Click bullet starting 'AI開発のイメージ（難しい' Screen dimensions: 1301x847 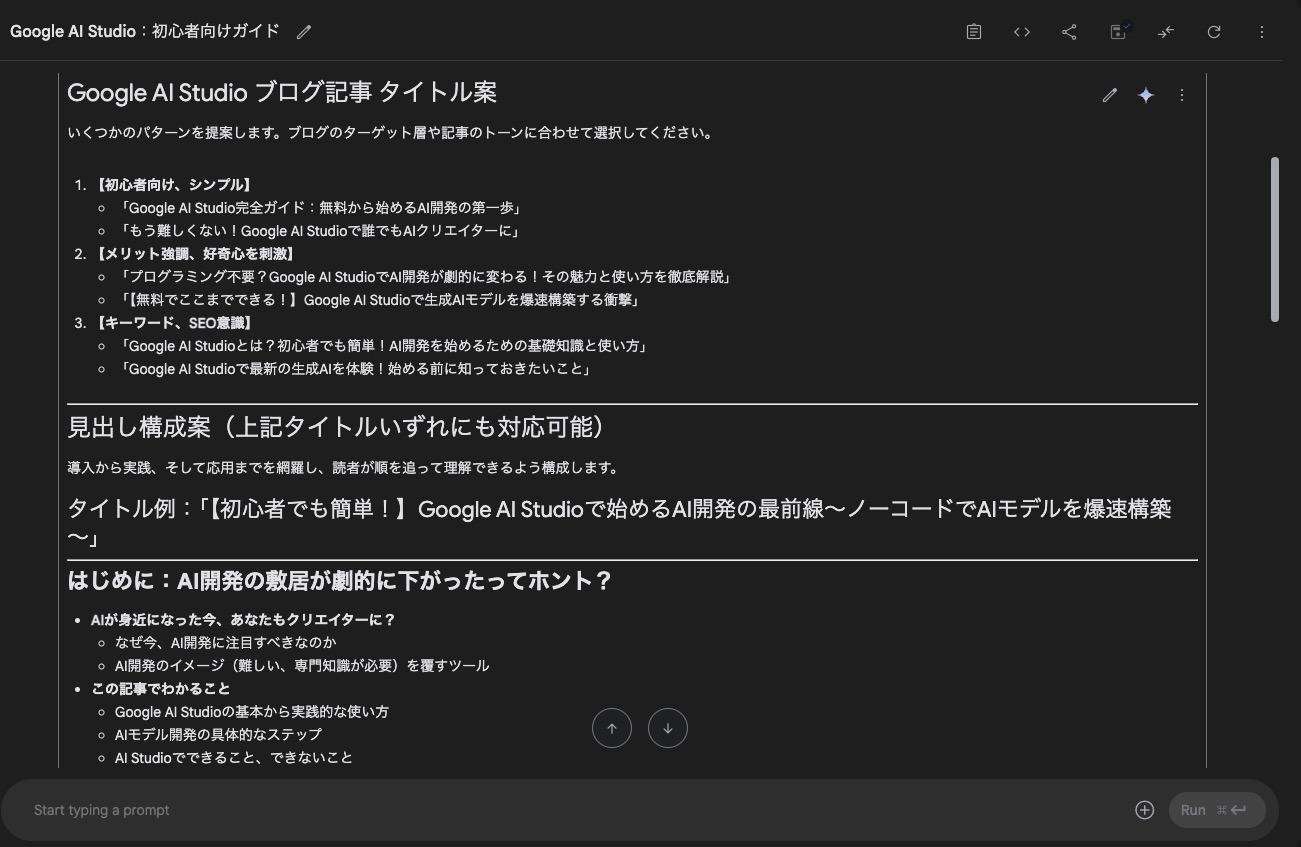click(x=302, y=666)
